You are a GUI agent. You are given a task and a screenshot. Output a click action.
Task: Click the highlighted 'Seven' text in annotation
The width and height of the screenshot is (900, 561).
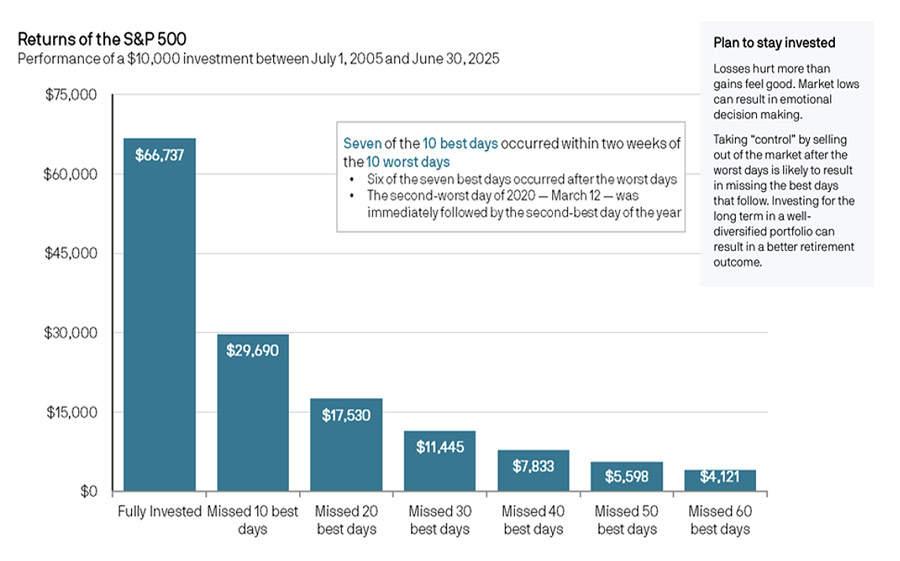(x=364, y=143)
